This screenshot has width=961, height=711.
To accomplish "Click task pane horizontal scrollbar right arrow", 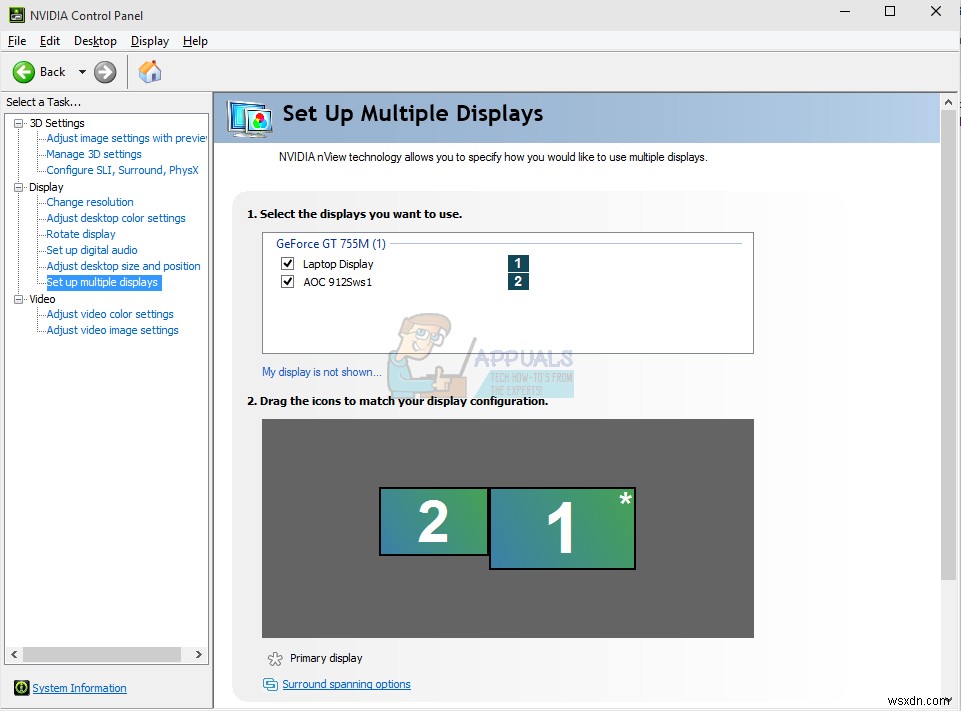I will point(199,654).
